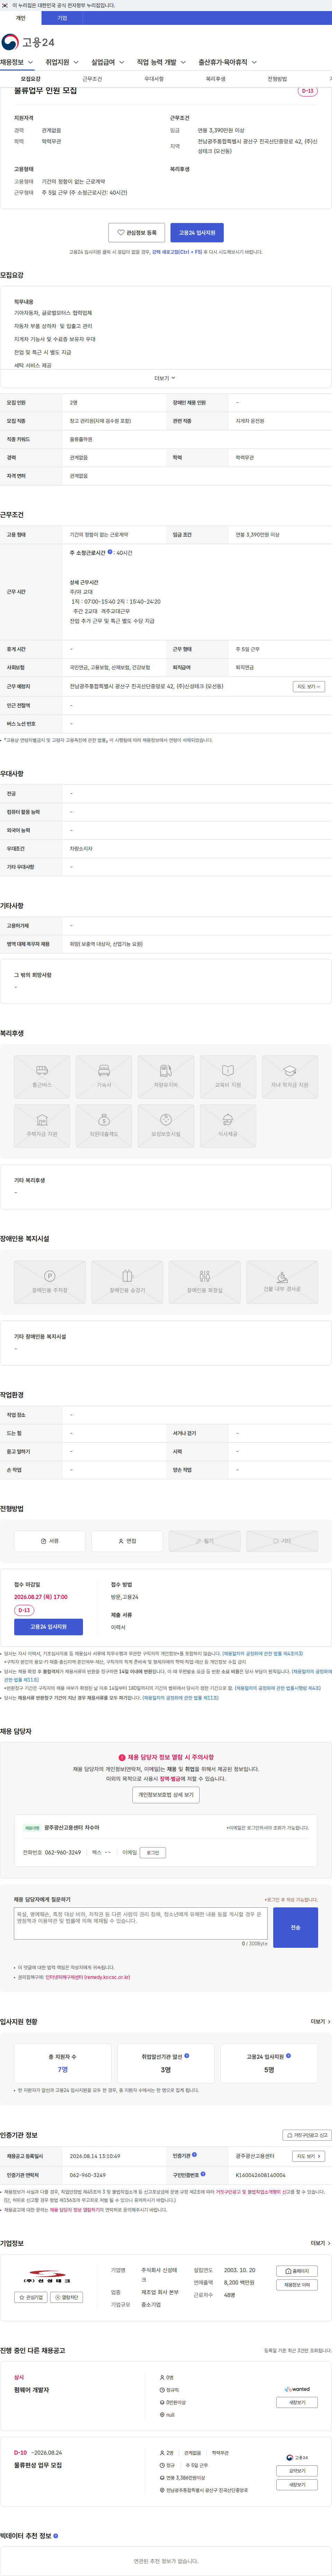The width and height of the screenshot is (332, 2576).
Task: Open the 원티드 개발자 job listing
Action: pyautogui.click(x=32, y=2390)
